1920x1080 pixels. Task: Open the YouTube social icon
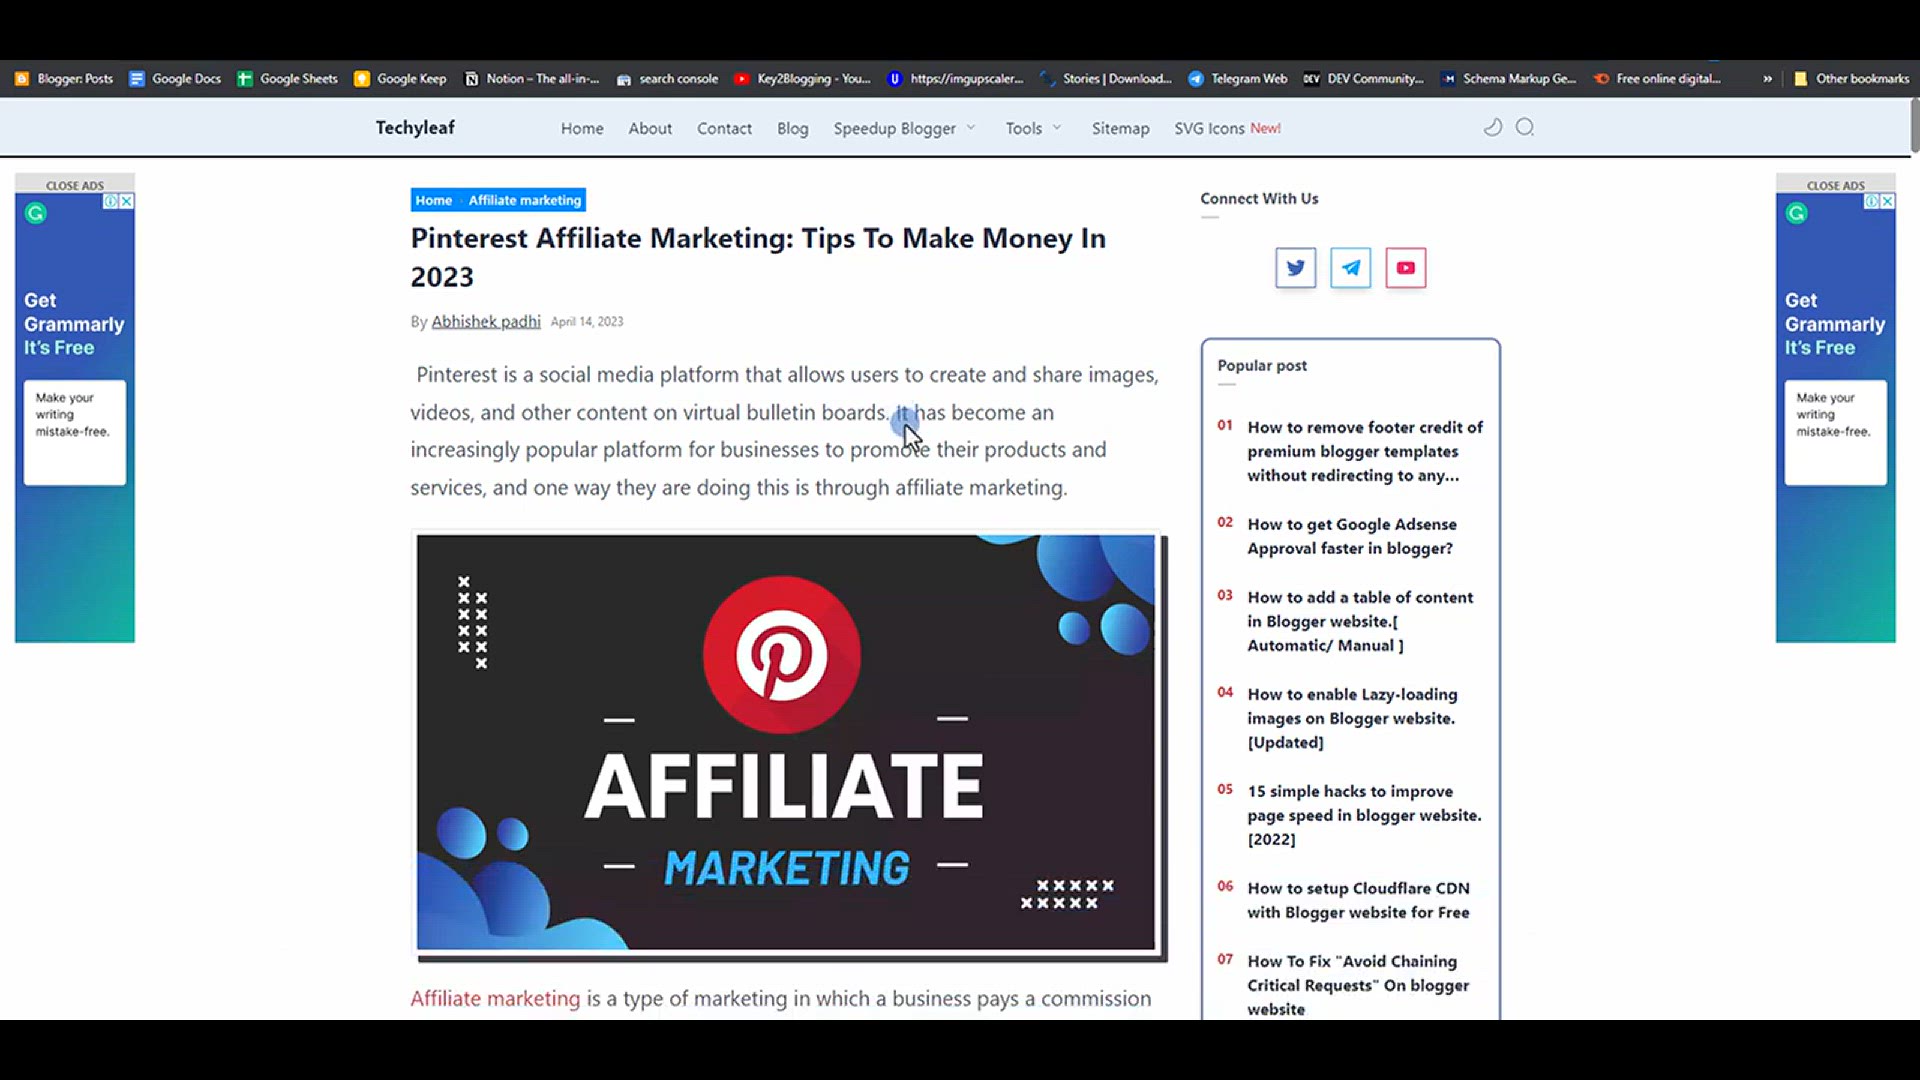[1405, 268]
